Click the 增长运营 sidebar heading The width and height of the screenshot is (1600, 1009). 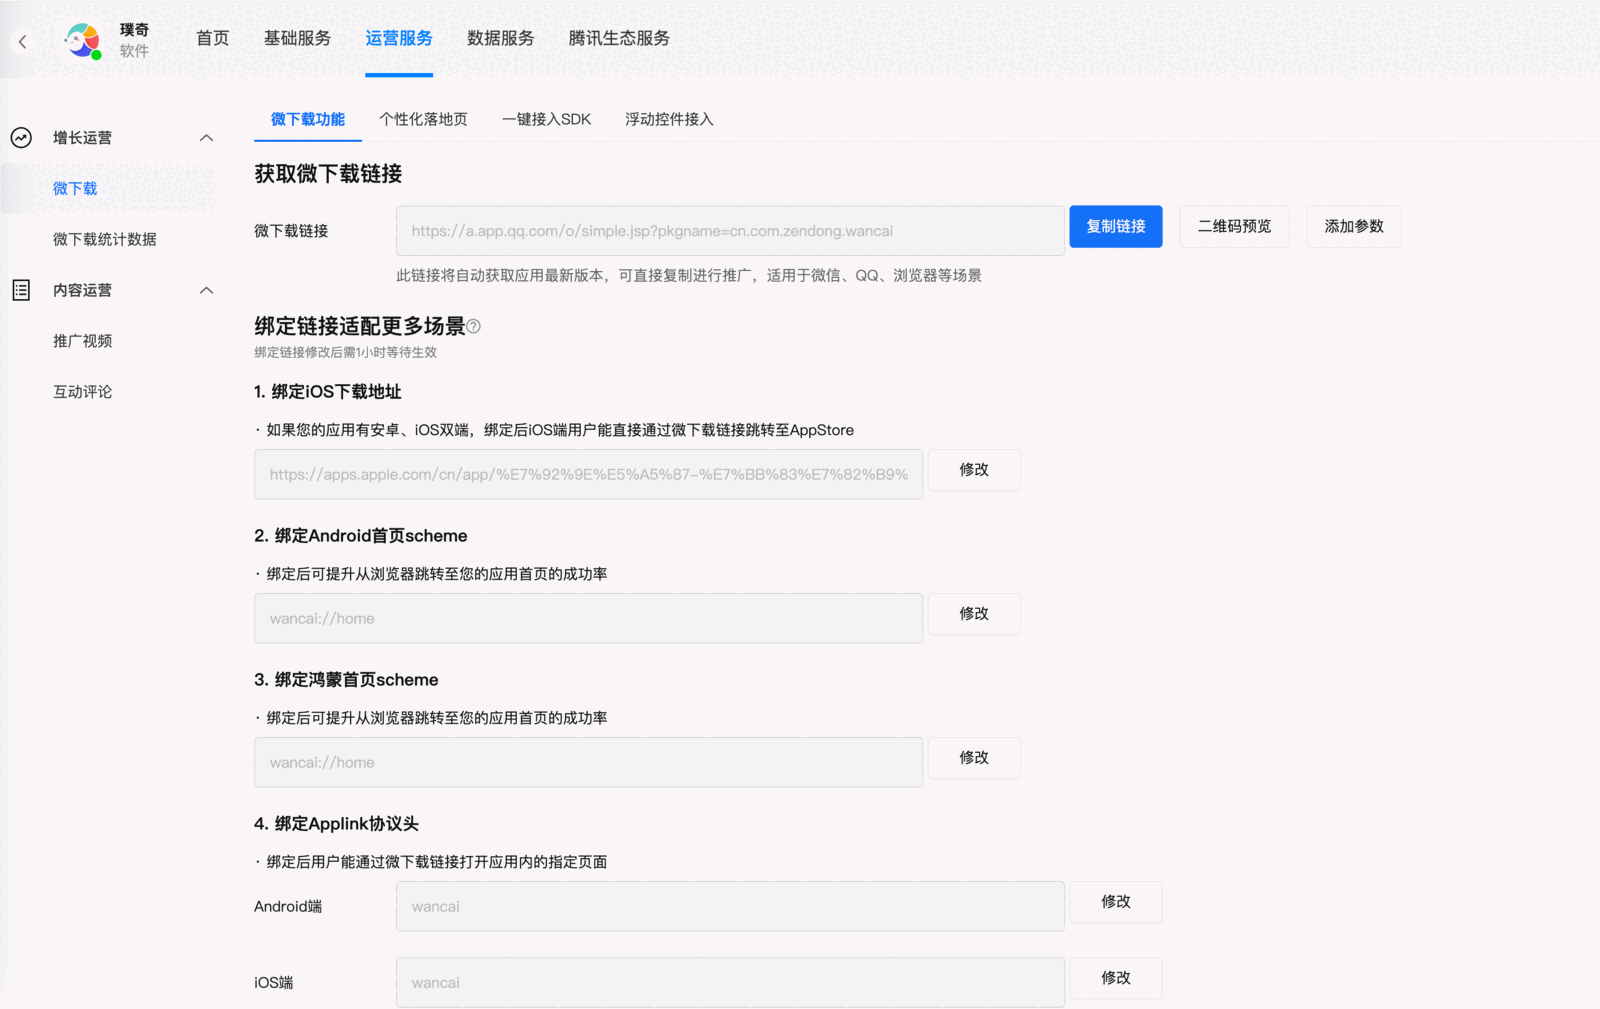[82, 138]
